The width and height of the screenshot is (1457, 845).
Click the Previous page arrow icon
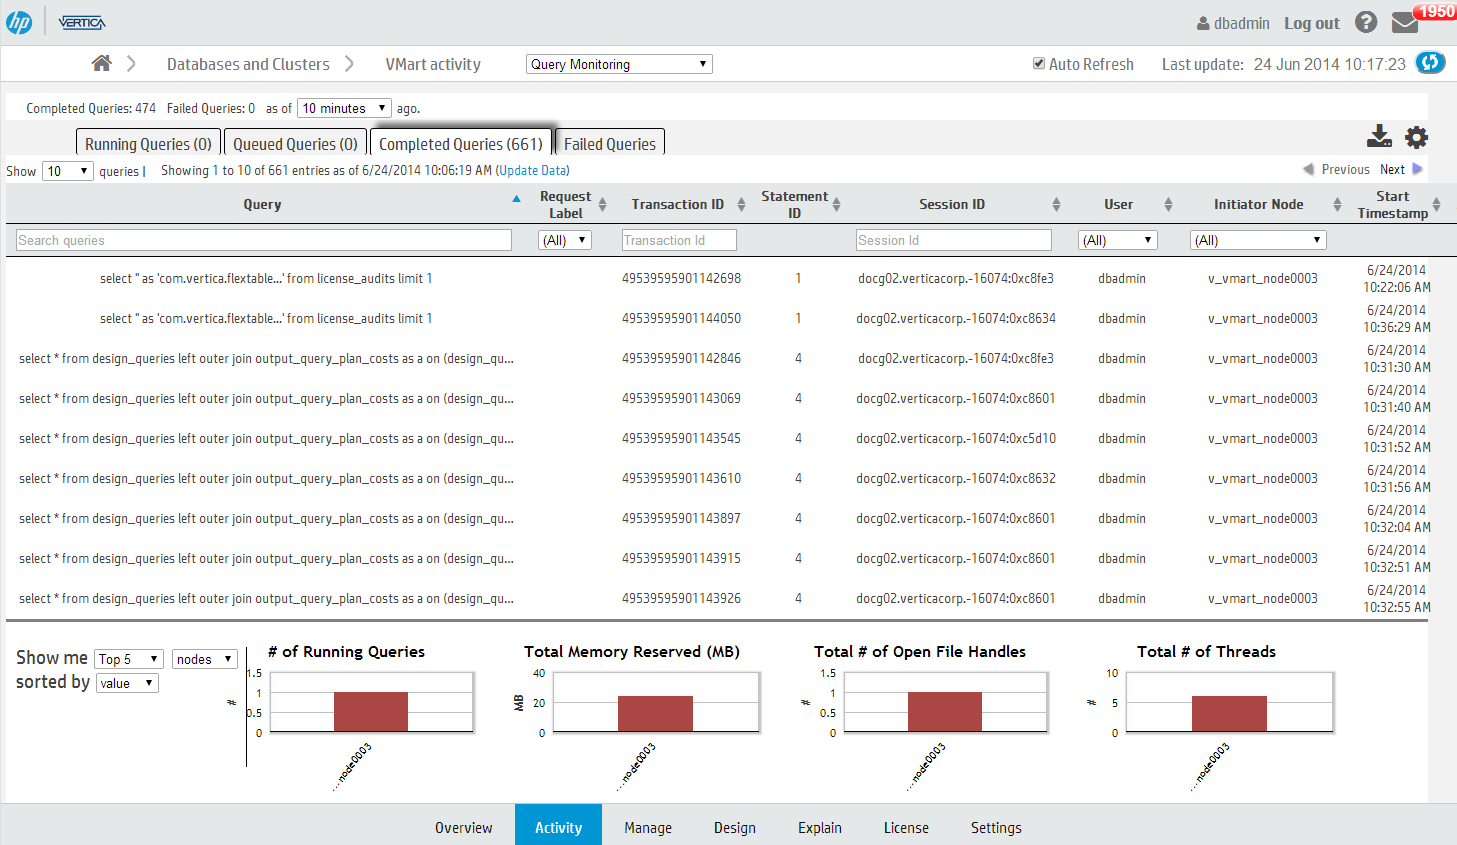(1308, 169)
